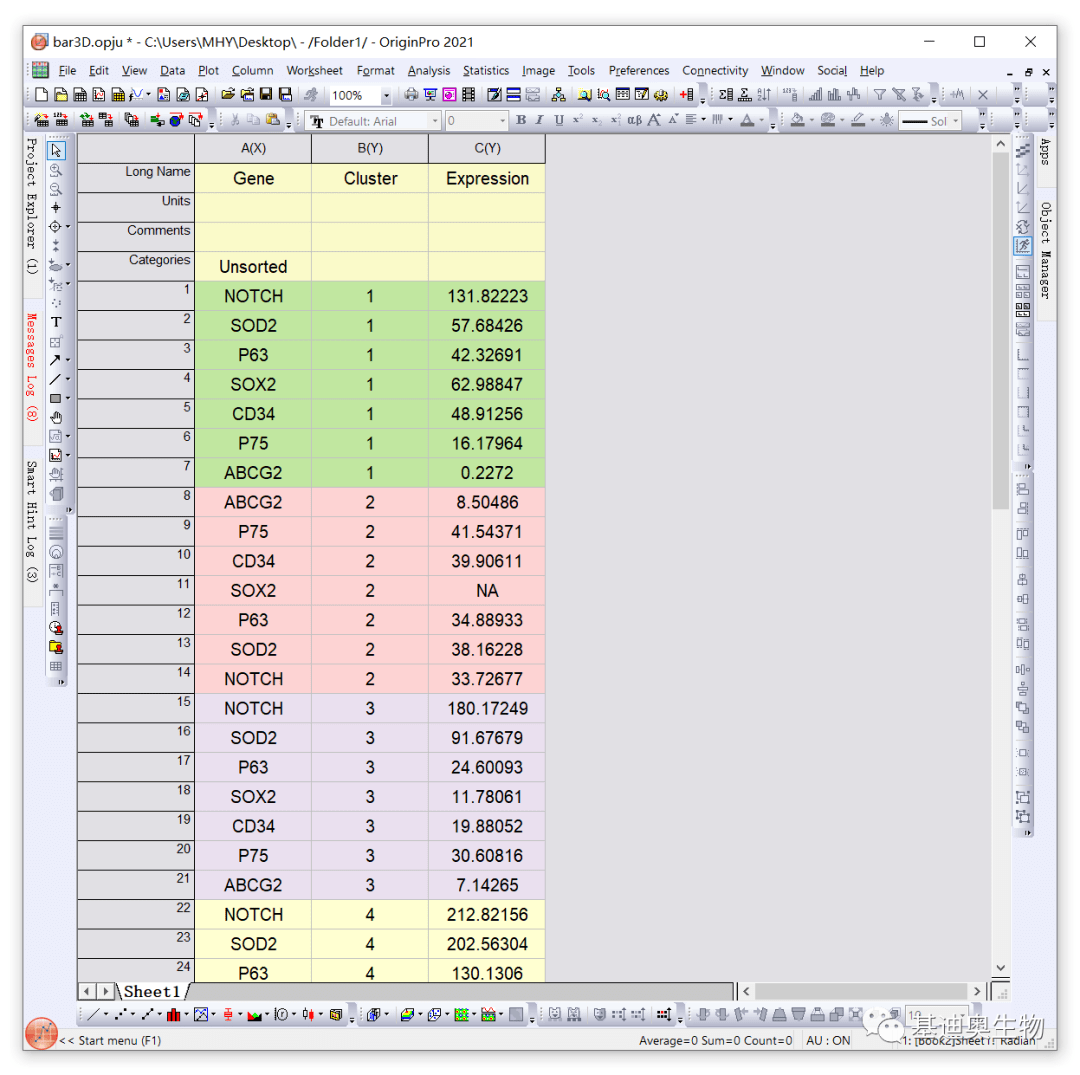This screenshot has width=1080, height=1075.
Task: Open the Worksheet menu
Action: (314, 70)
